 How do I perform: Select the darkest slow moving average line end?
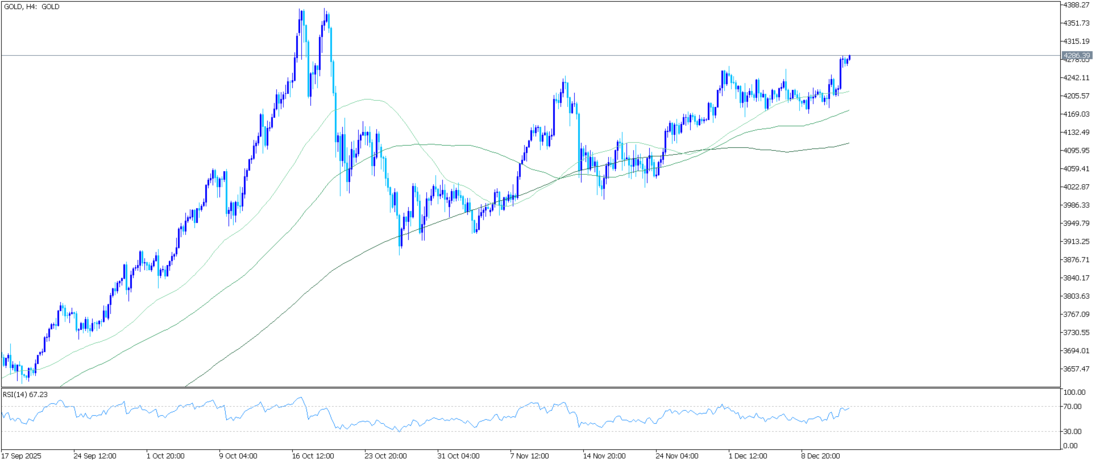848,143
